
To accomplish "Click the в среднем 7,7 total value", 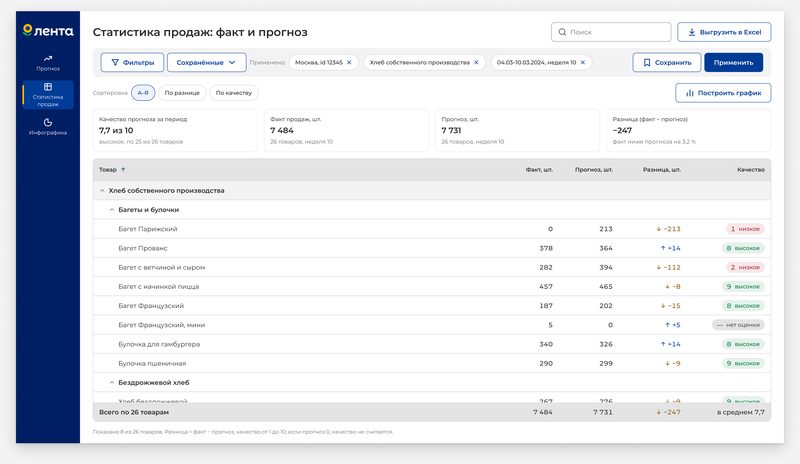I will pyautogui.click(x=741, y=412).
